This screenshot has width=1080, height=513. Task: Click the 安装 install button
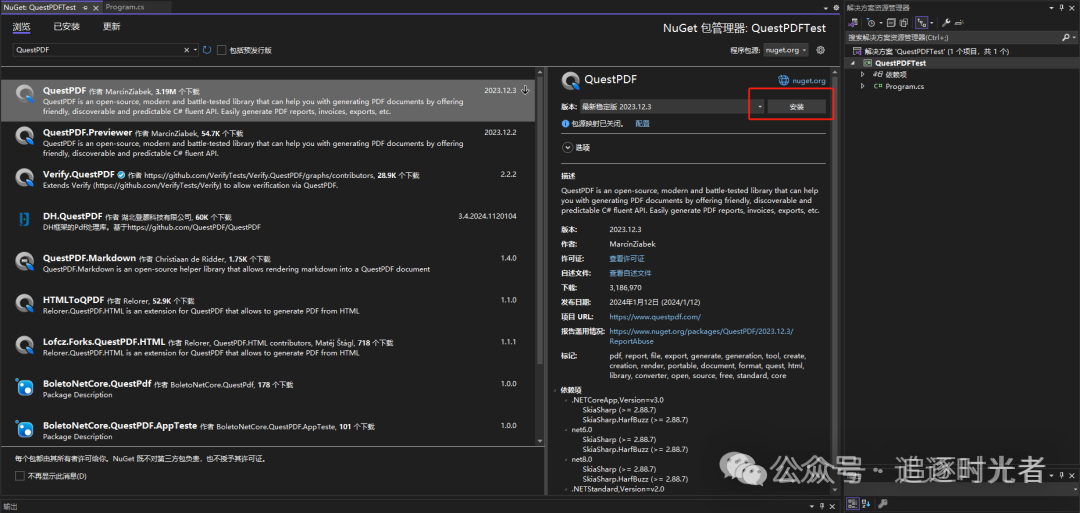tap(796, 107)
